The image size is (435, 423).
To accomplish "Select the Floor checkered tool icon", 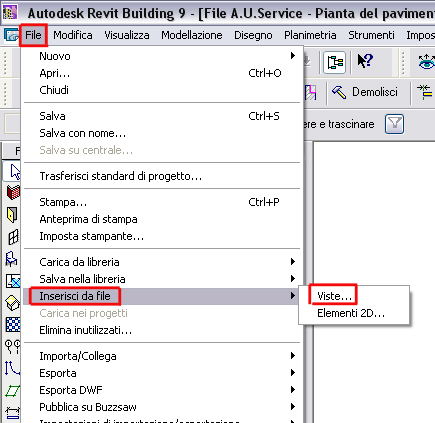I will (x=13, y=324).
